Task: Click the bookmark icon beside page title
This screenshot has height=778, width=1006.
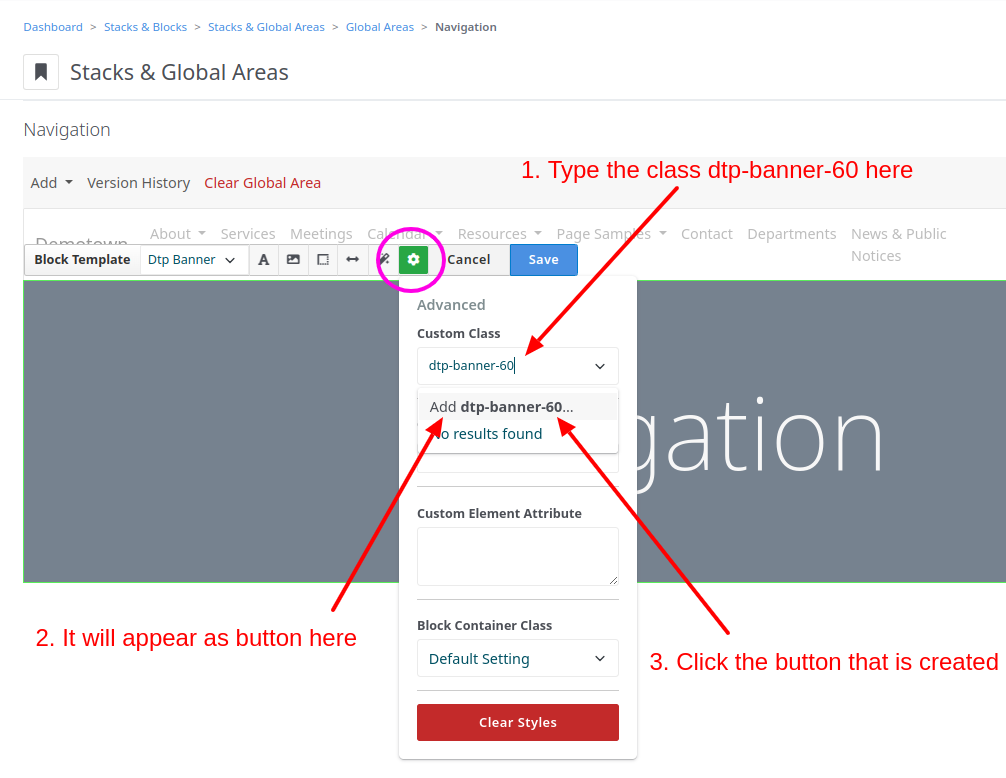Action: click(41, 72)
